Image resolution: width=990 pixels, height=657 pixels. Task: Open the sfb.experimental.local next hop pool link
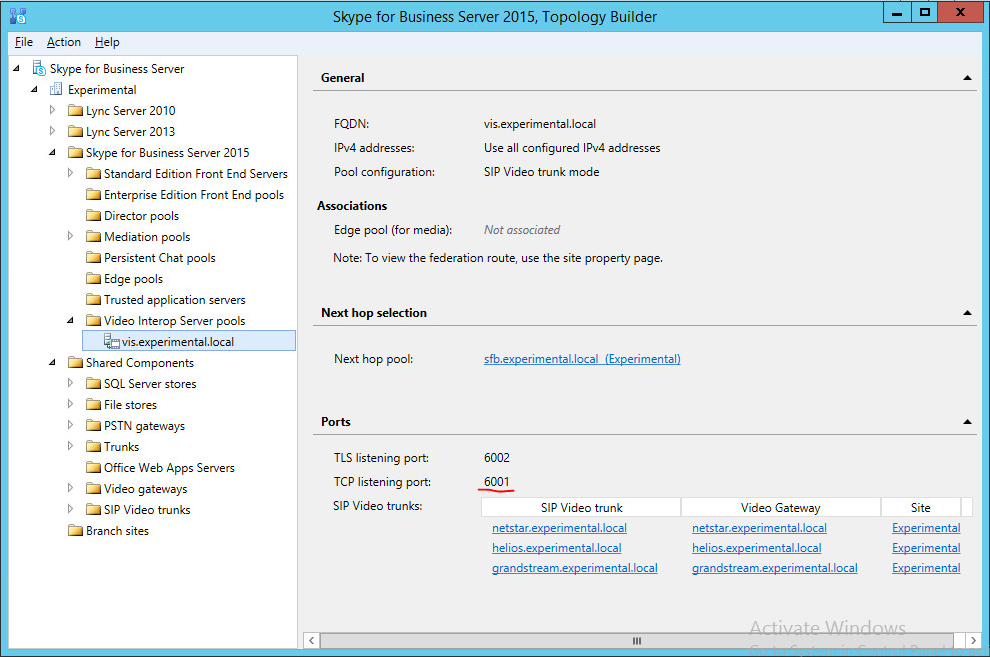coord(581,359)
